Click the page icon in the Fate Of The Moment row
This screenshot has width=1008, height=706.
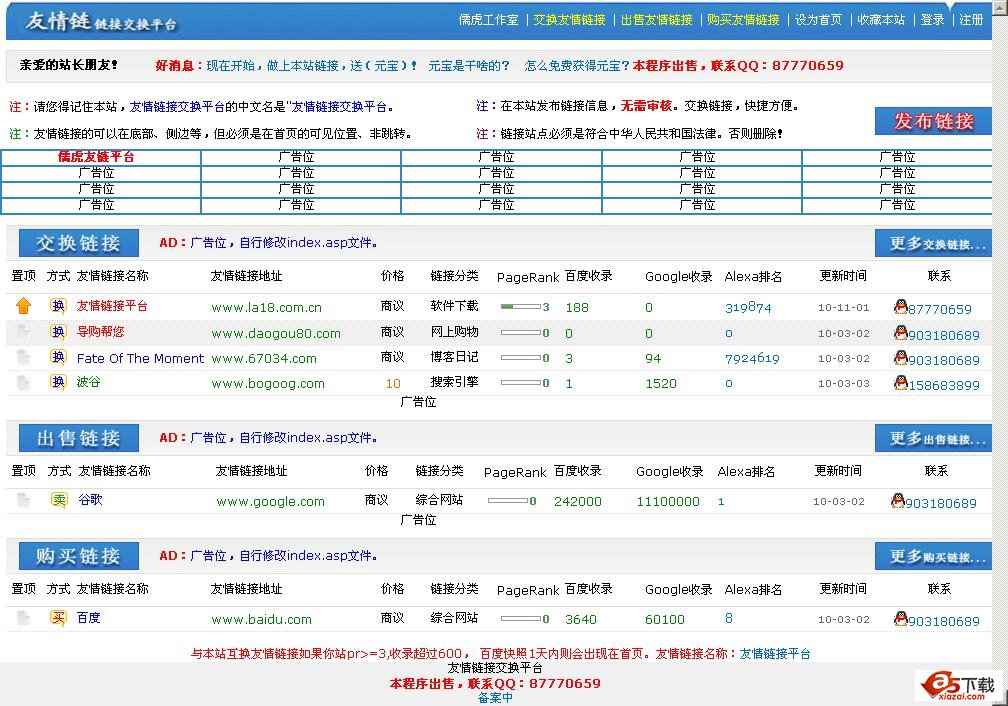coord(24,357)
